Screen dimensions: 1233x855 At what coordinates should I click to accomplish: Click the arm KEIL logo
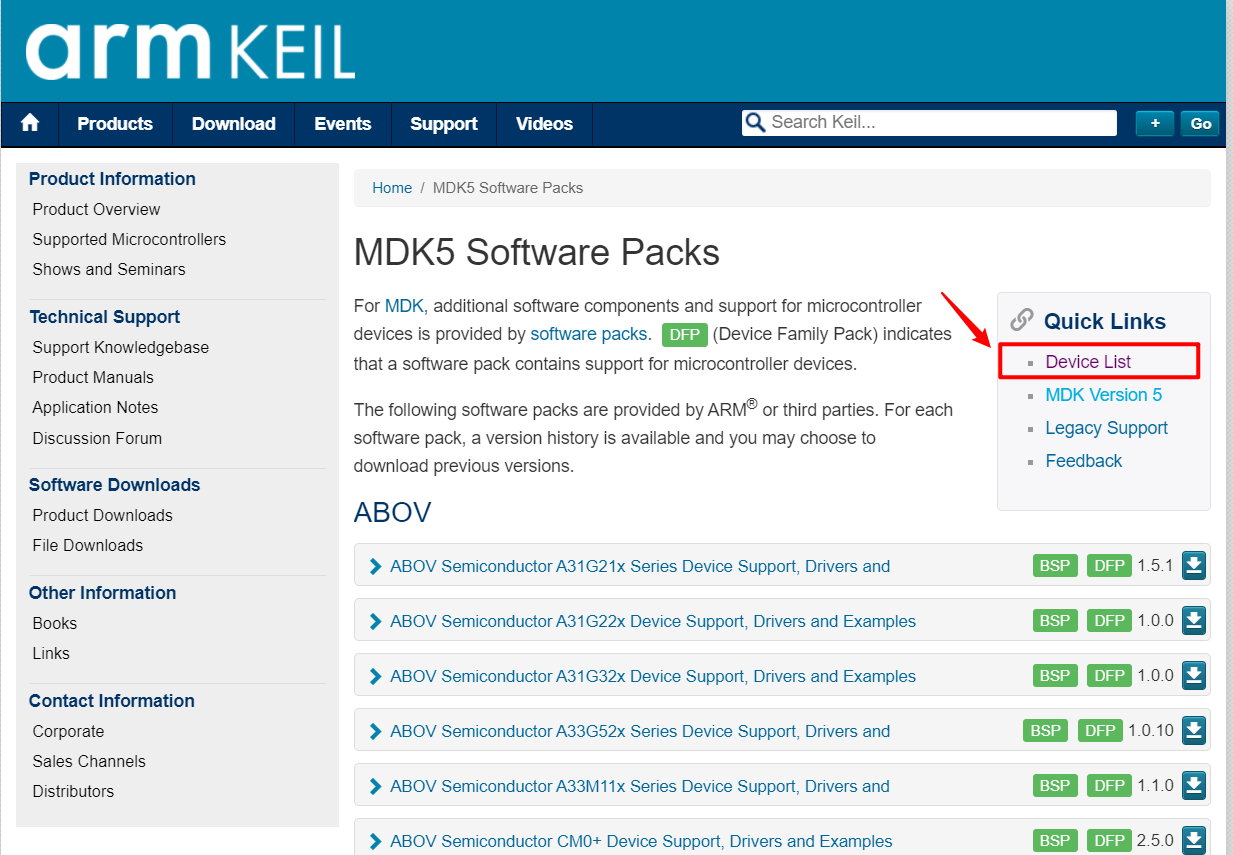[x=190, y=52]
